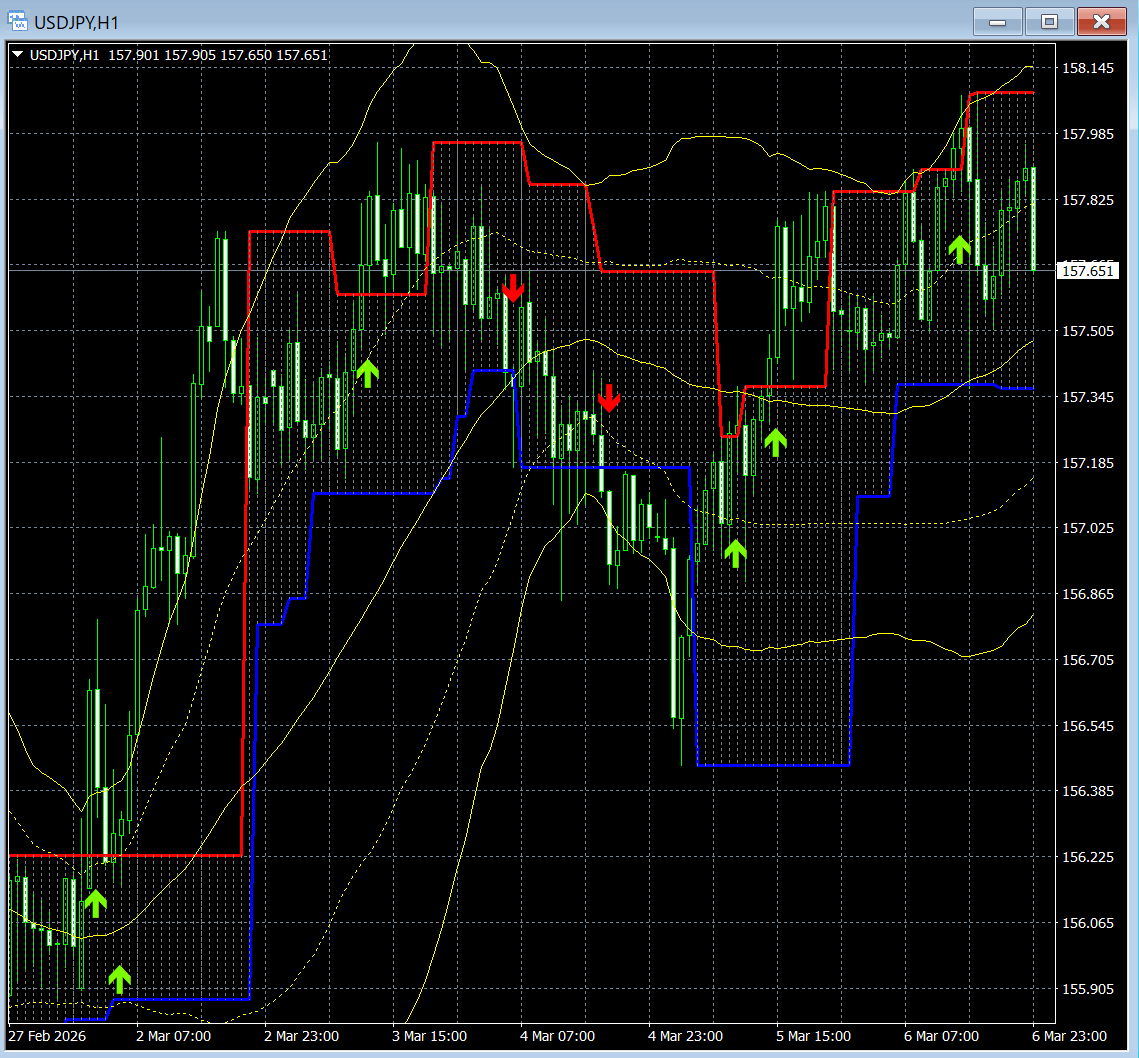Screen dimensions: 1139x1058
Task: Click the USDJPY chart window icon
Action: click(x=17, y=22)
